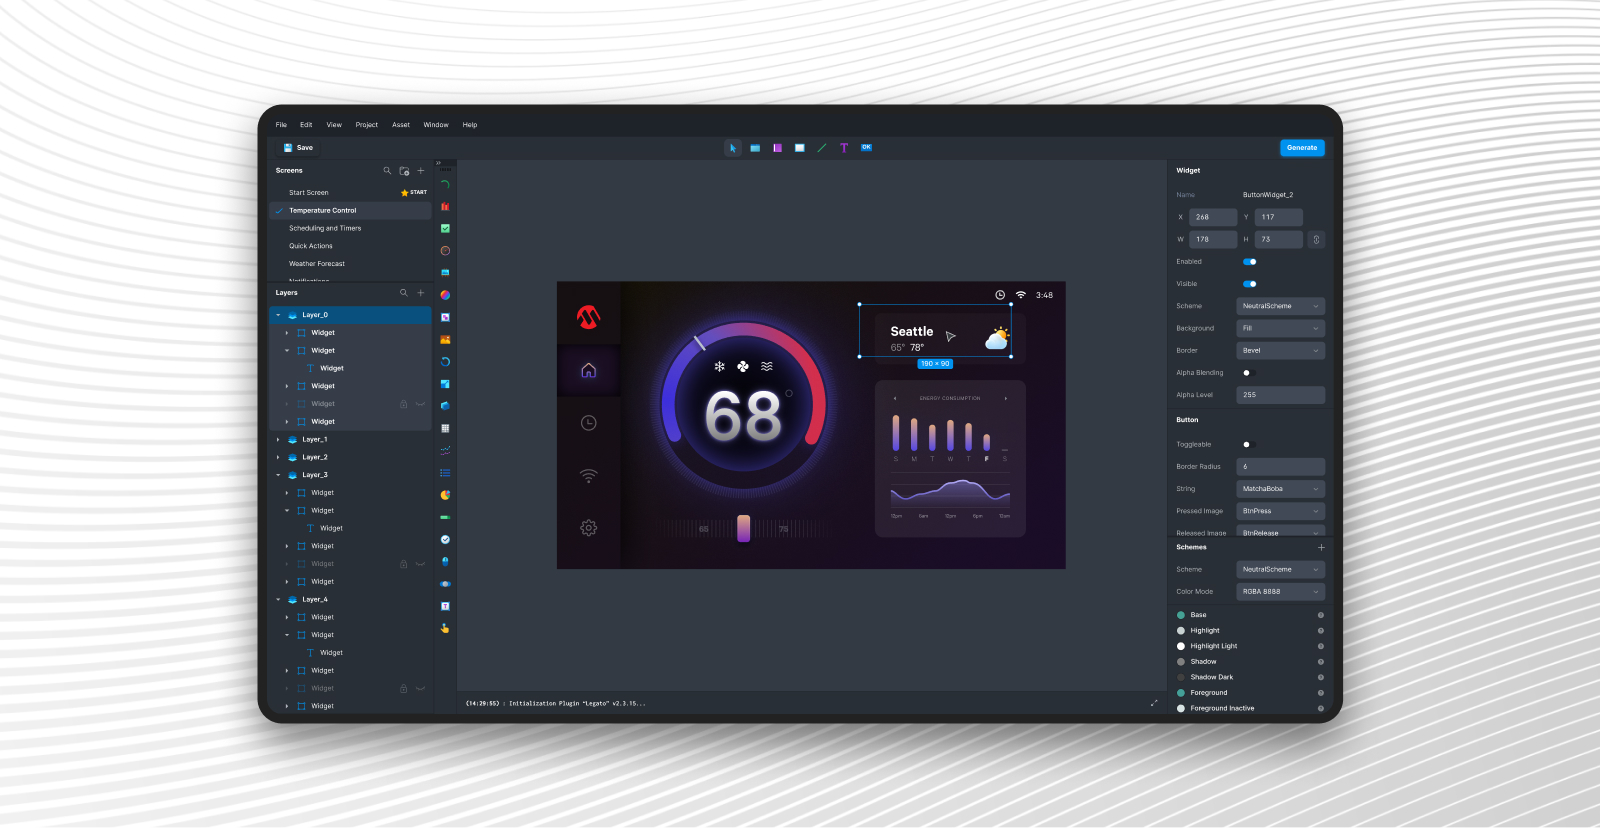The width and height of the screenshot is (1600, 828).
Task: Open the Color Mode RGBA 8888 dropdown
Action: 1280,592
